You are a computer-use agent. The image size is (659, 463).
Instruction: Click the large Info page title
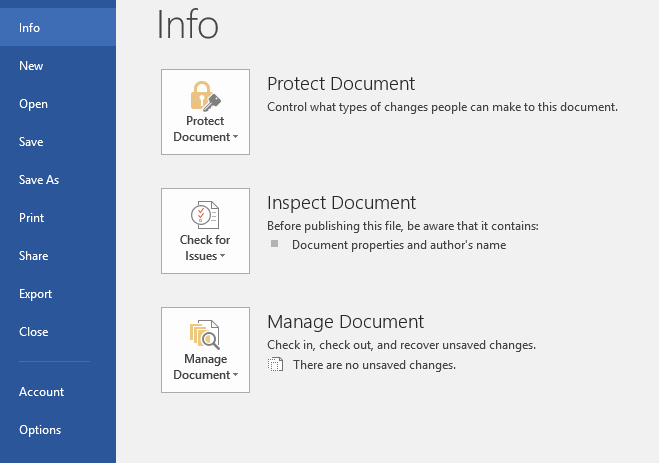click(x=187, y=24)
